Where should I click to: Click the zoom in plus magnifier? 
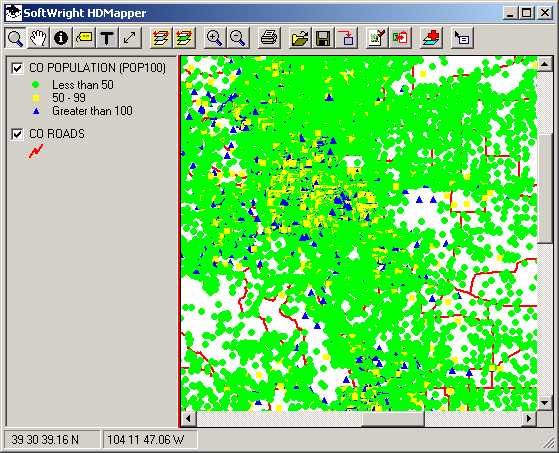(x=214, y=38)
